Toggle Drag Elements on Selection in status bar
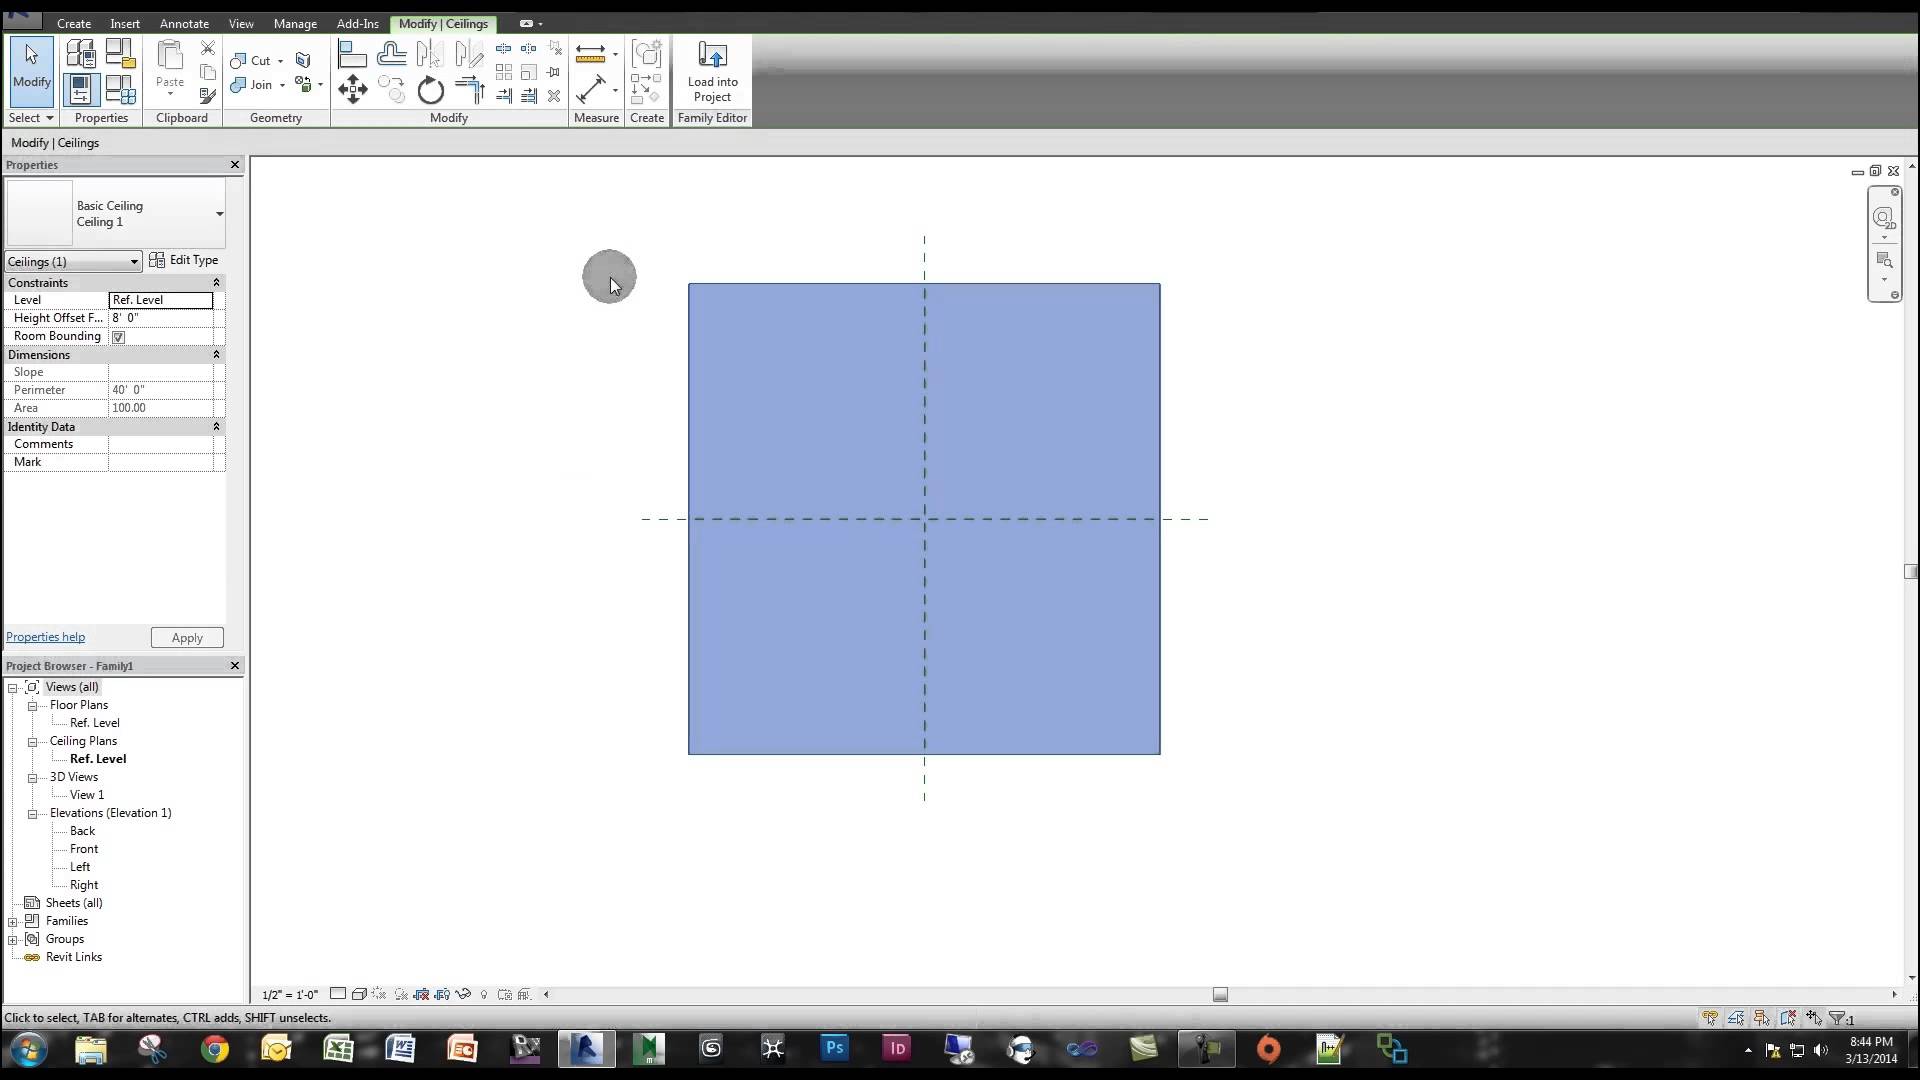 pyautogui.click(x=1814, y=1018)
